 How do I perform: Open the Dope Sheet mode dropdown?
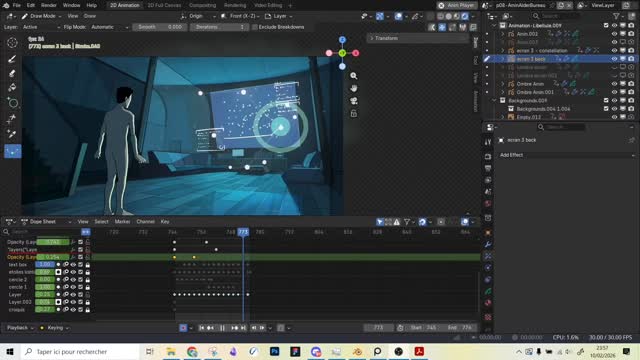47,222
